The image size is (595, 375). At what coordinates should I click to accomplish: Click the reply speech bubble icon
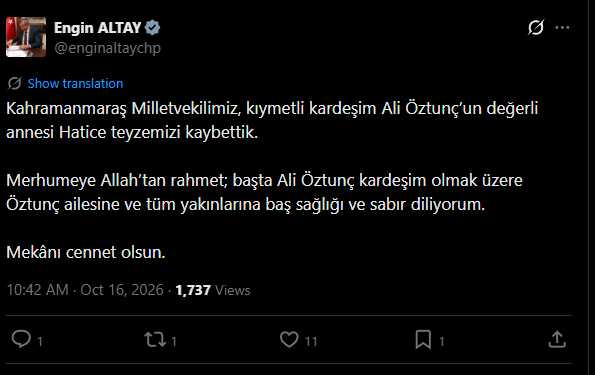[x=21, y=339]
